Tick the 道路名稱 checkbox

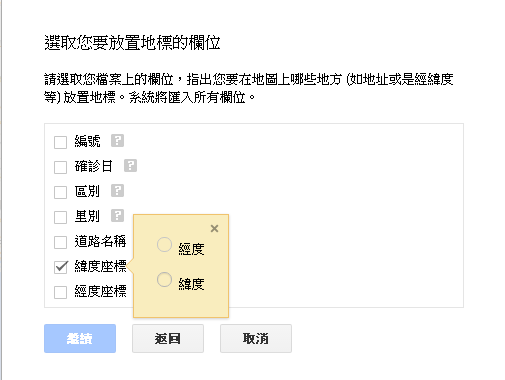[60, 242]
